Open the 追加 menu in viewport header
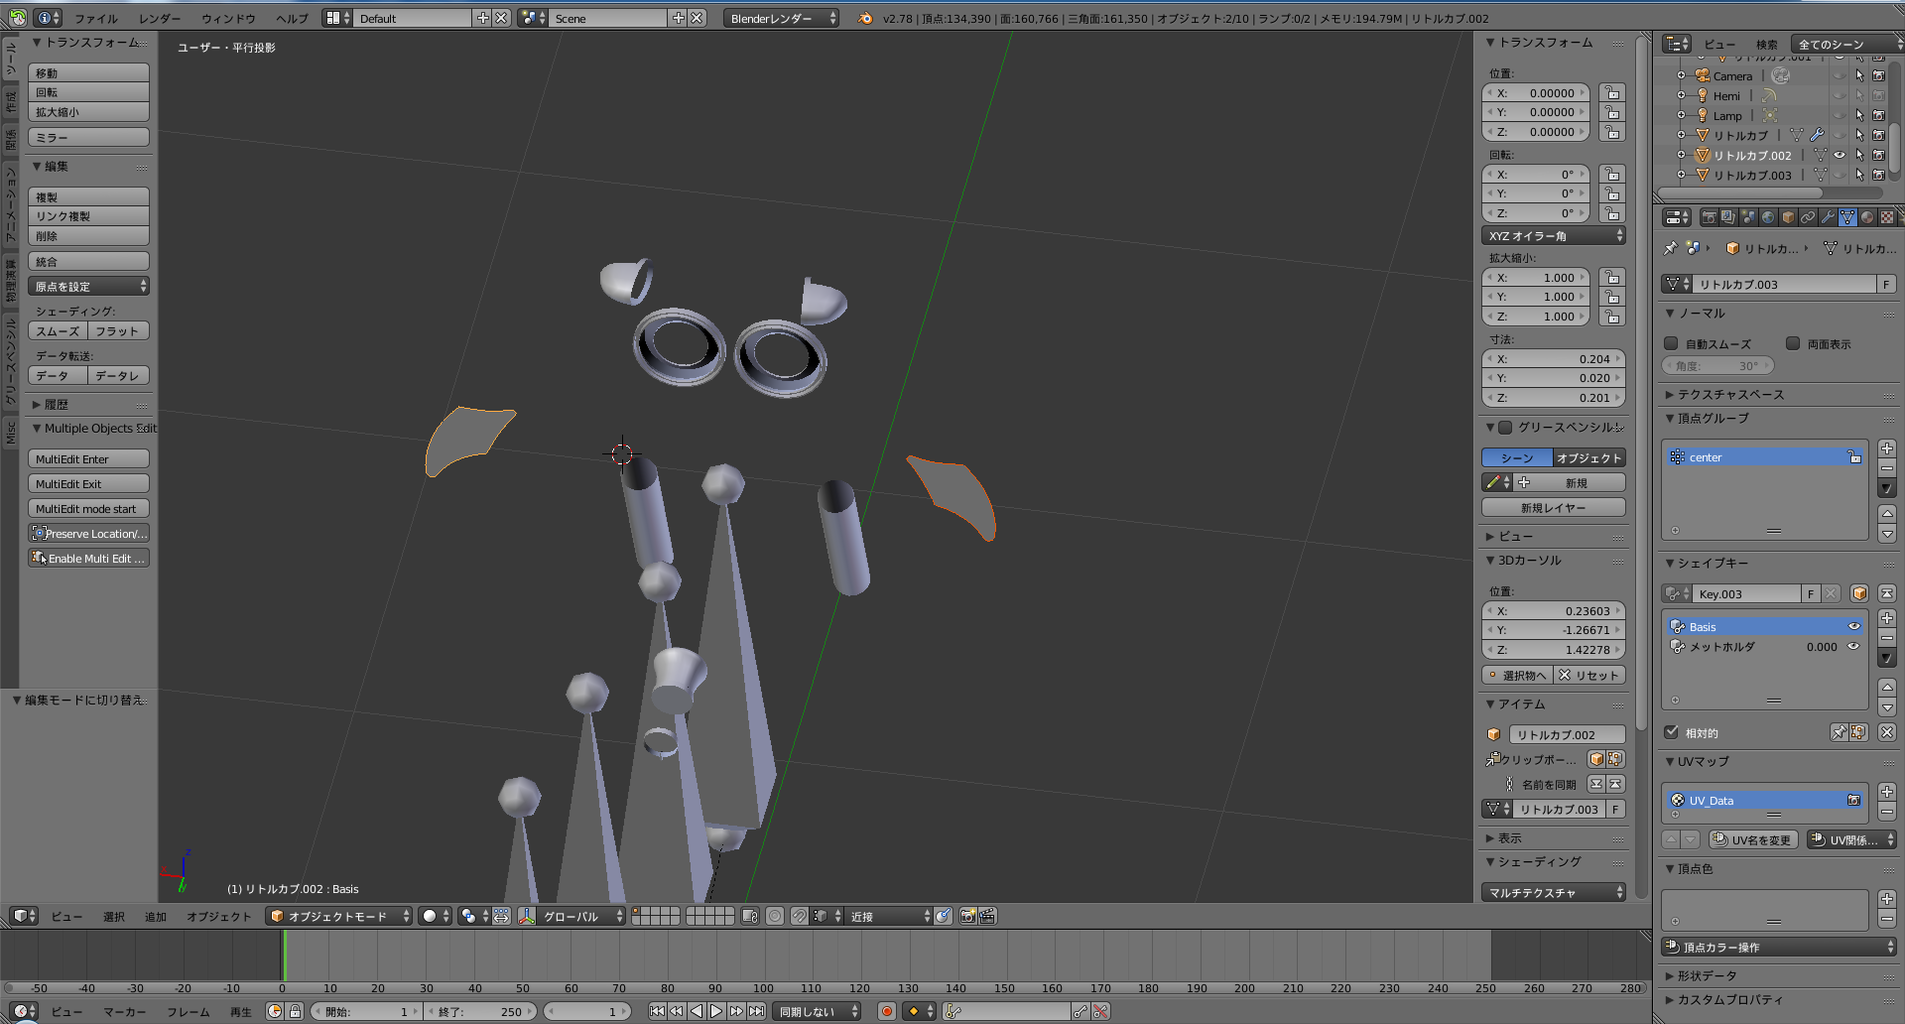This screenshot has width=1905, height=1024. tap(155, 916)
